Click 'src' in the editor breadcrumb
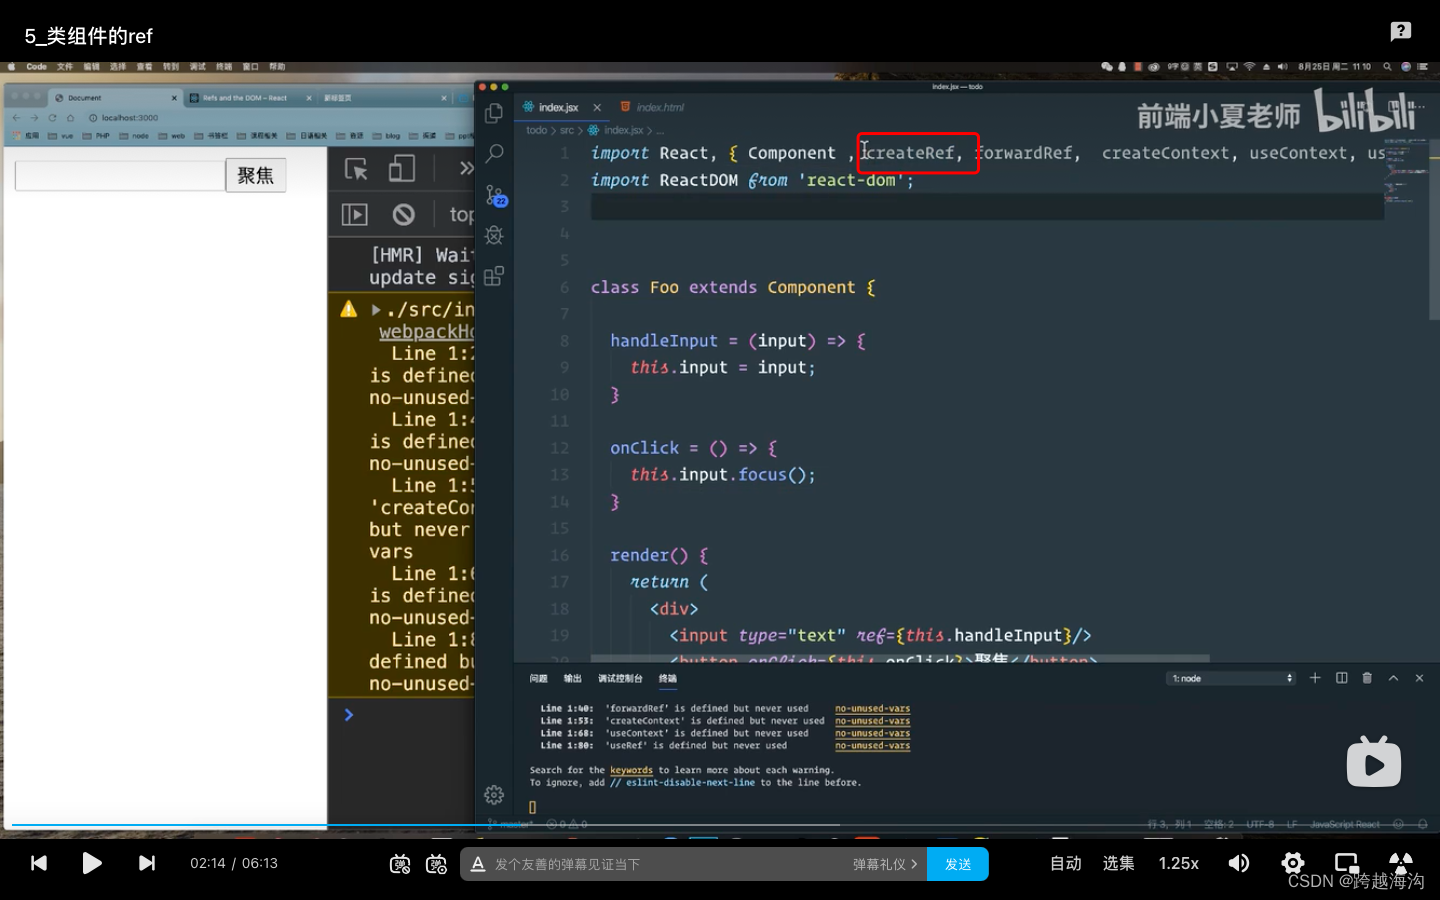Viewport: 1440px width, 900px height. click(567, 130)
